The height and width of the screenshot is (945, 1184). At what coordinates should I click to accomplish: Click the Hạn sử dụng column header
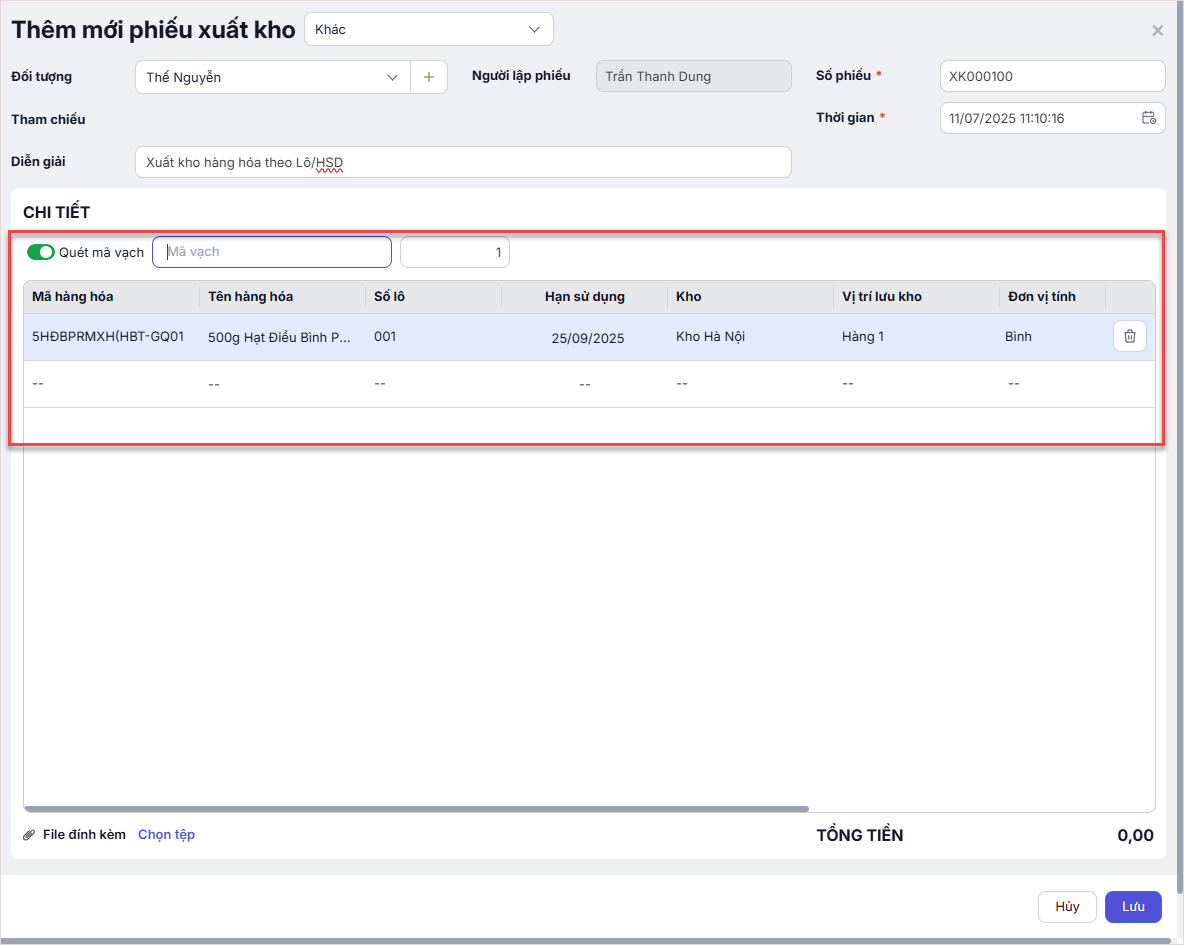584,297
